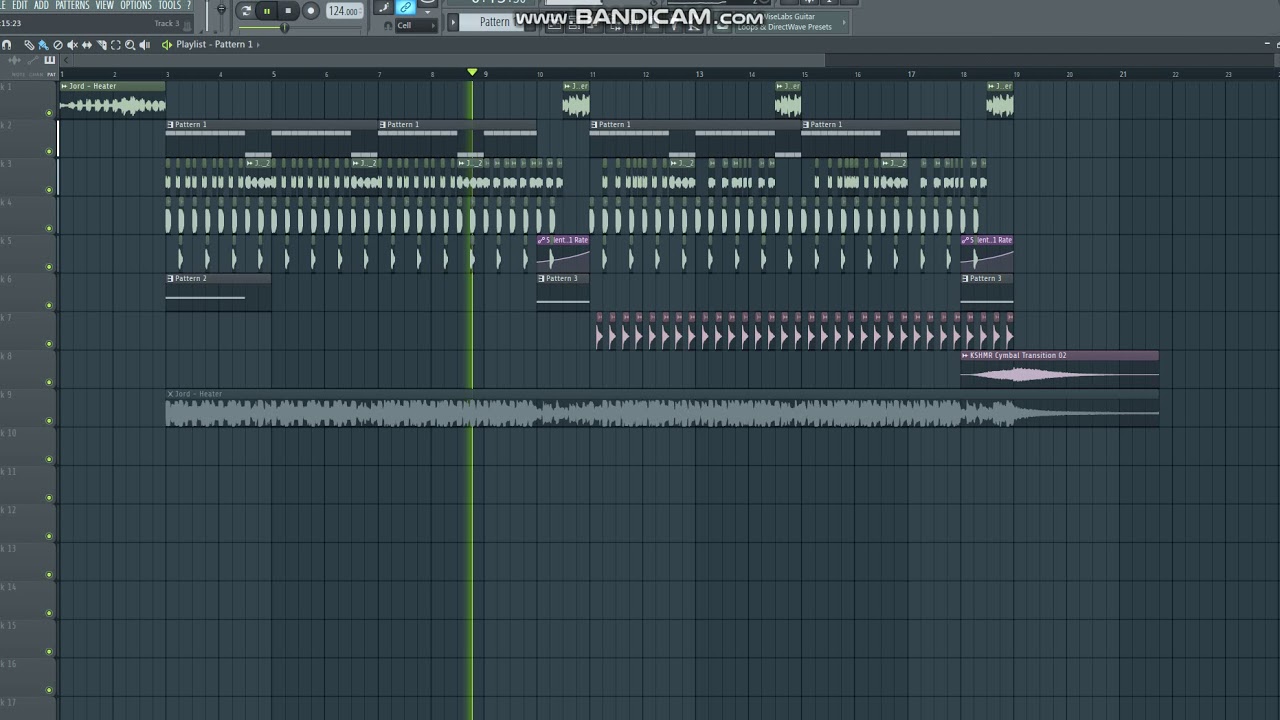Image resolution: width=1280 pixels, height=720 pixels.
Task: Select the Zoom magnifier tool
Action: (130, 45)
